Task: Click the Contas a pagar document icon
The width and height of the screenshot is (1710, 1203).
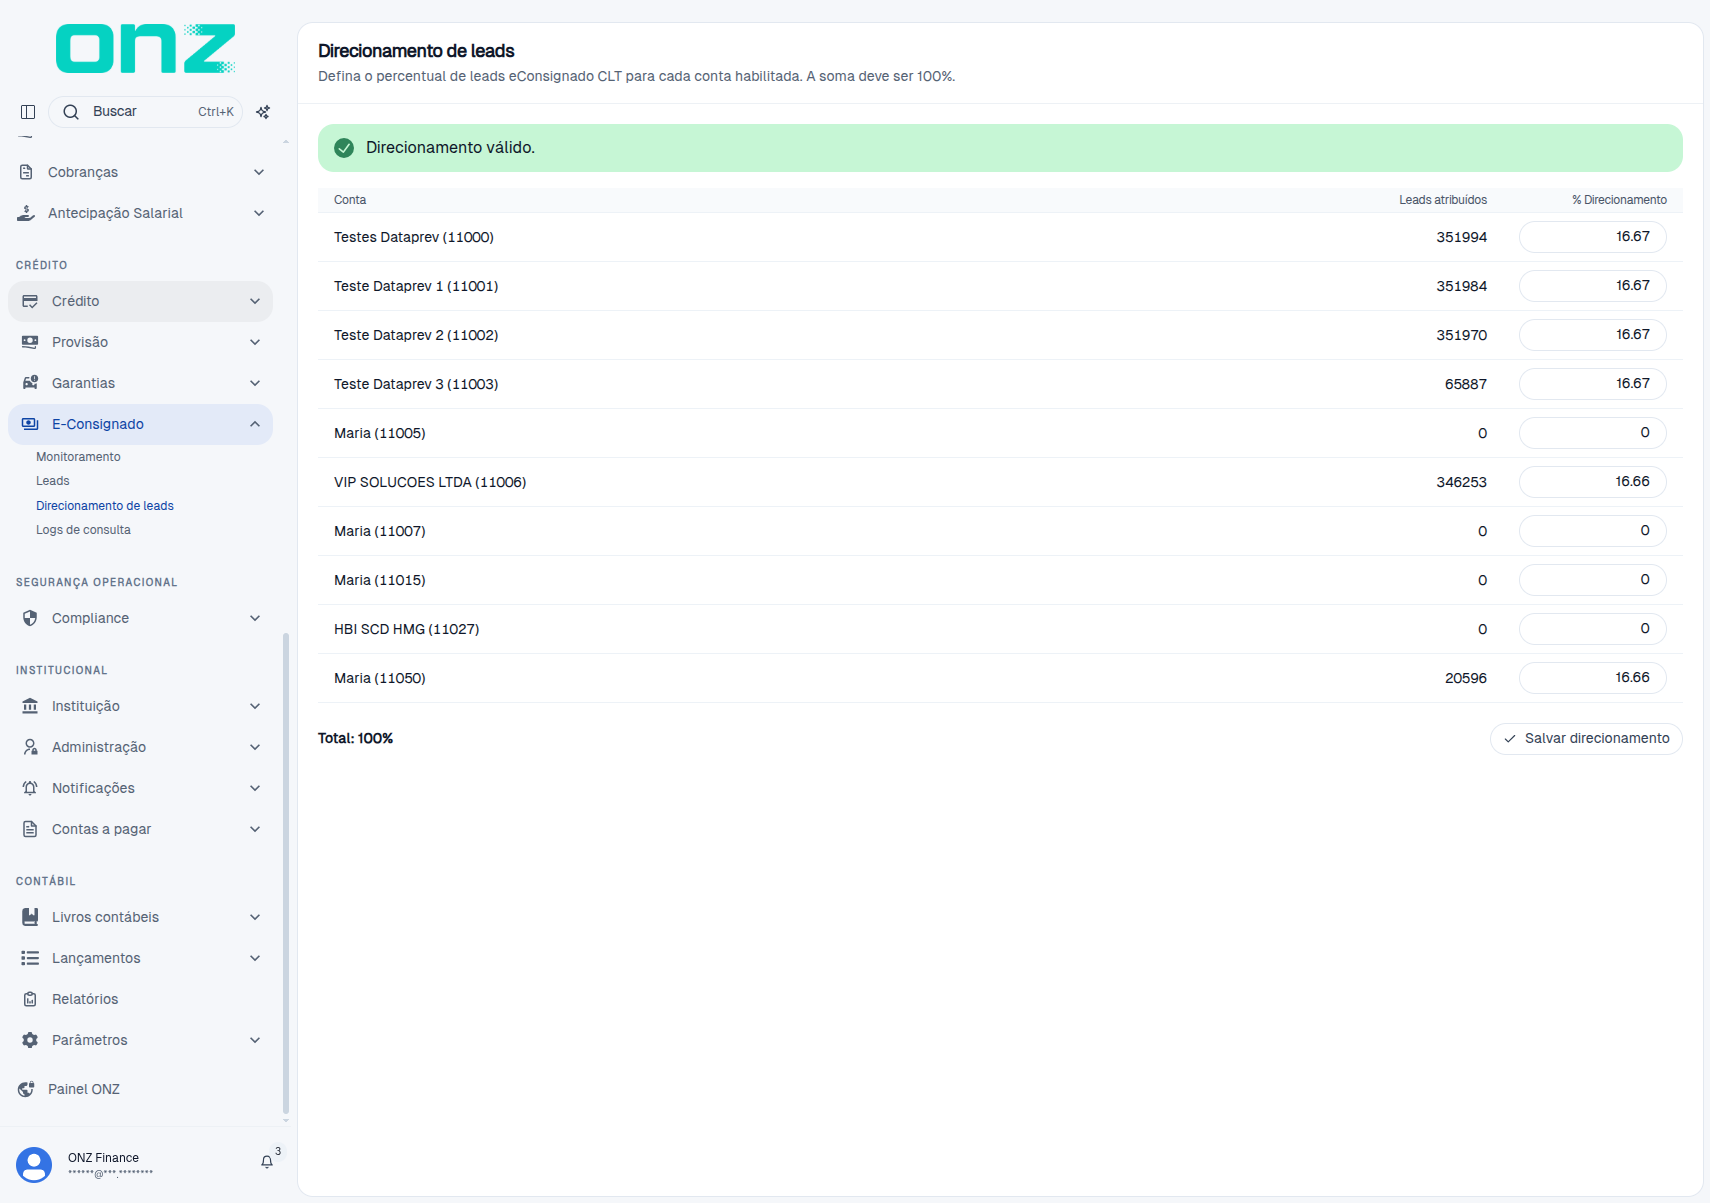Action: click(30, 829)
